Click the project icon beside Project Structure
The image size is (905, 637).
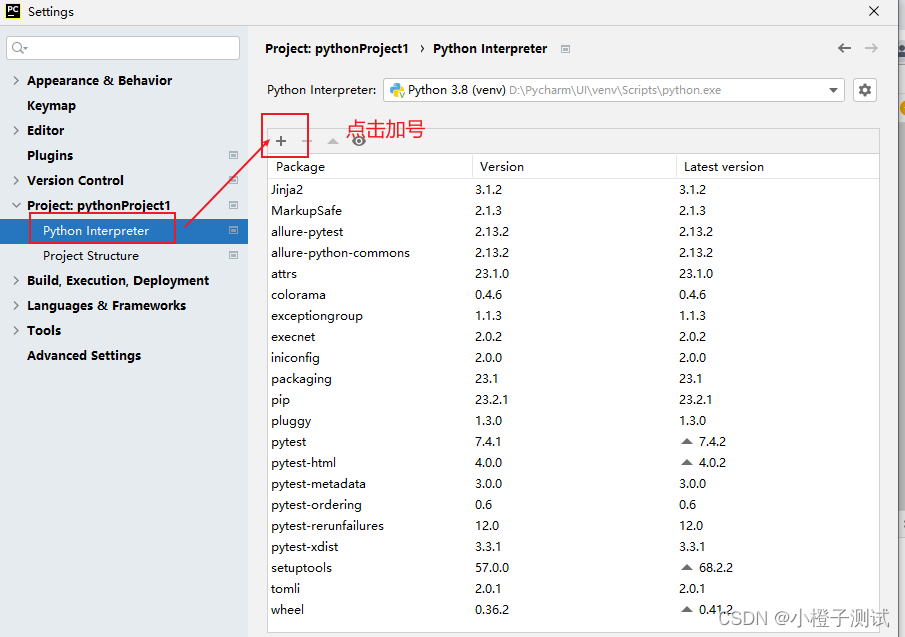[x=234, y=255]
